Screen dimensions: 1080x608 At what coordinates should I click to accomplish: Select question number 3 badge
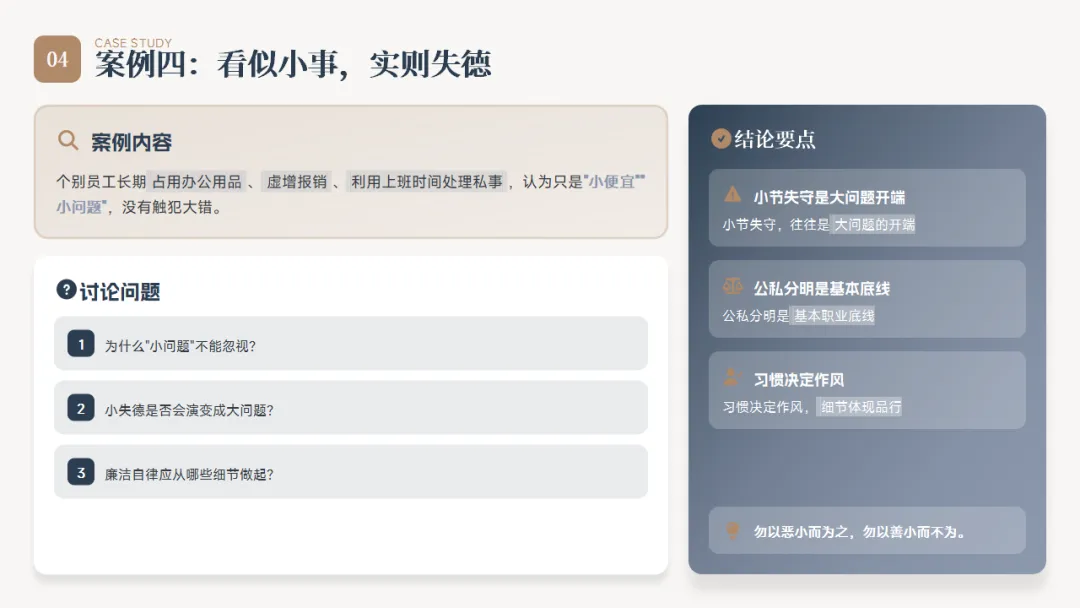tap(81, 472)
